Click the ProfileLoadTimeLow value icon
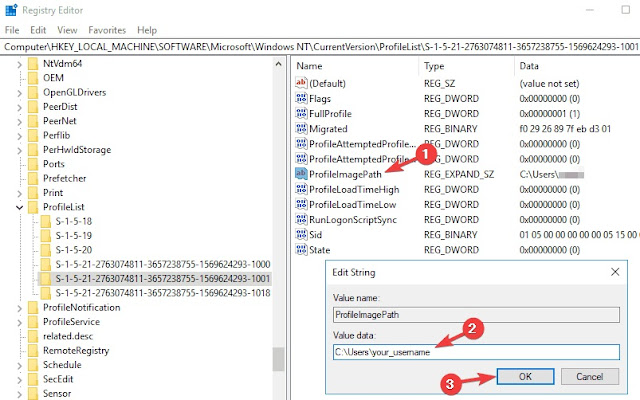 pyautogui.click(x=301, y=204)
